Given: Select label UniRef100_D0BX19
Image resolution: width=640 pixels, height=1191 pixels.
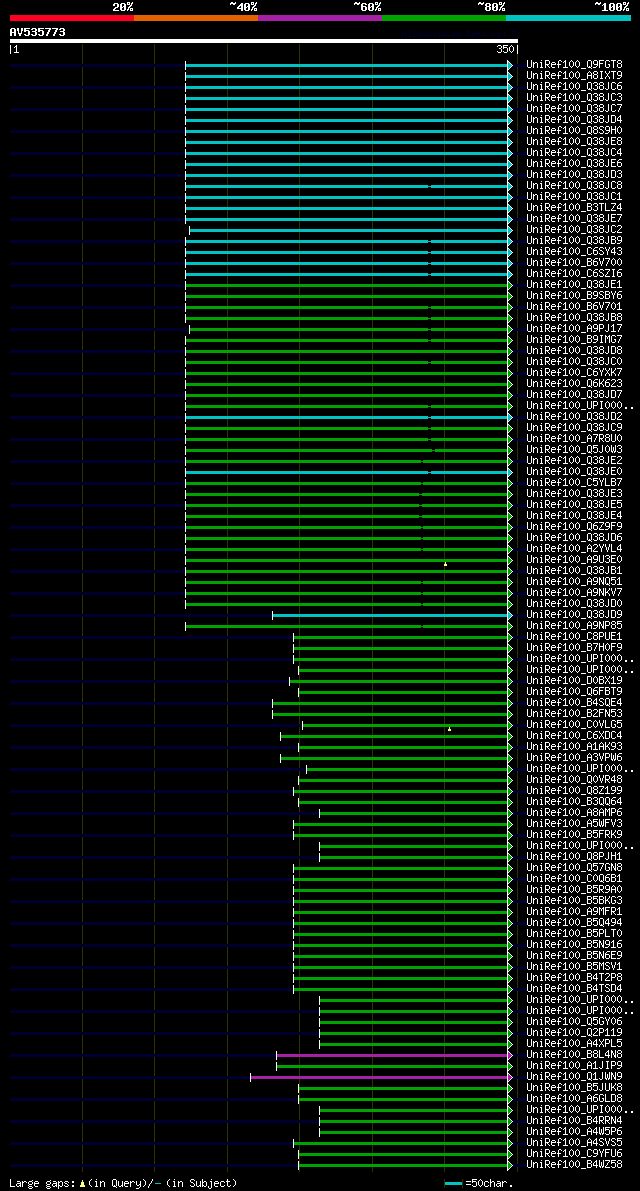Looking at the screenshot, I should pyautogui.click(x=574, y=681).
